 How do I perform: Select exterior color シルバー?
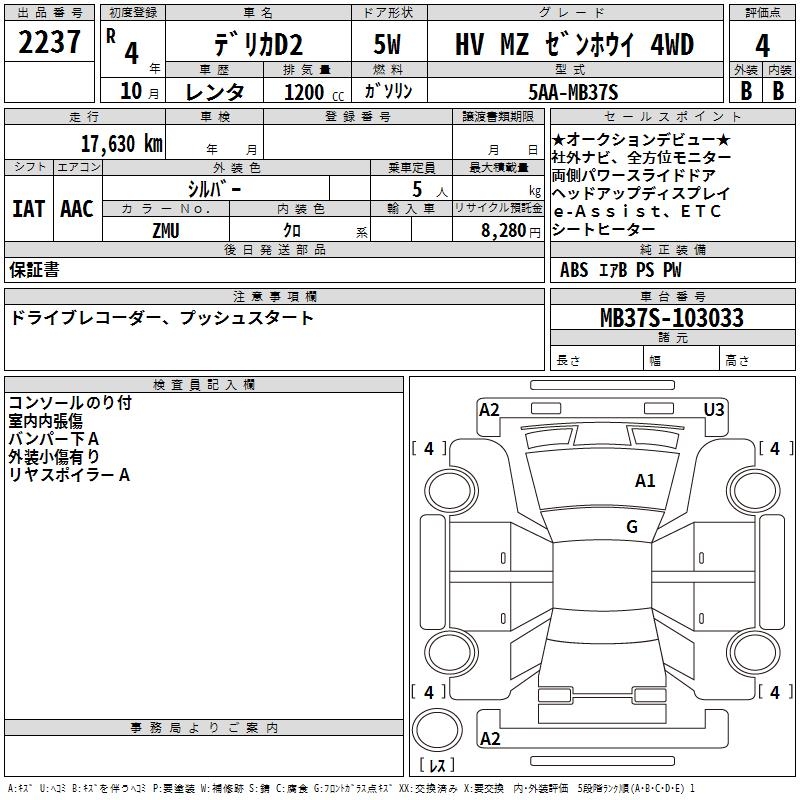click(x=214, y=189)
